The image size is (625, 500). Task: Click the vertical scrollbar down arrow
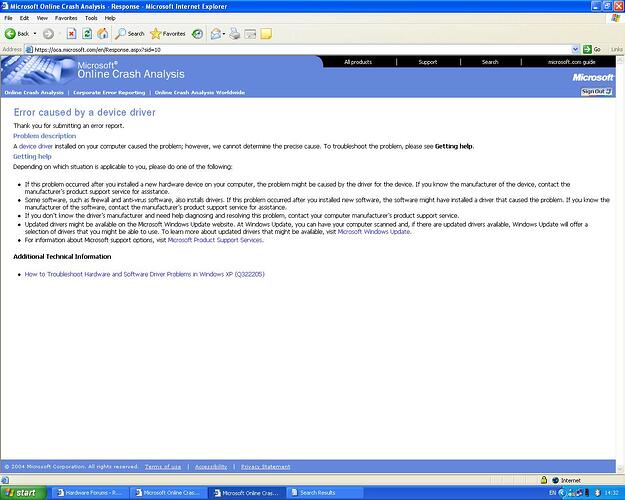(620, 469)
